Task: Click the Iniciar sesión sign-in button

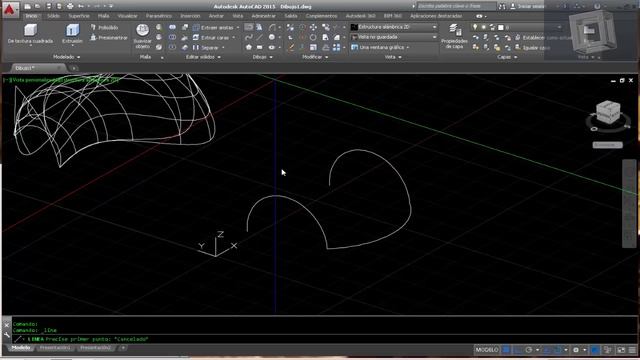Action: pyautogui.click(x=527, y=6)
